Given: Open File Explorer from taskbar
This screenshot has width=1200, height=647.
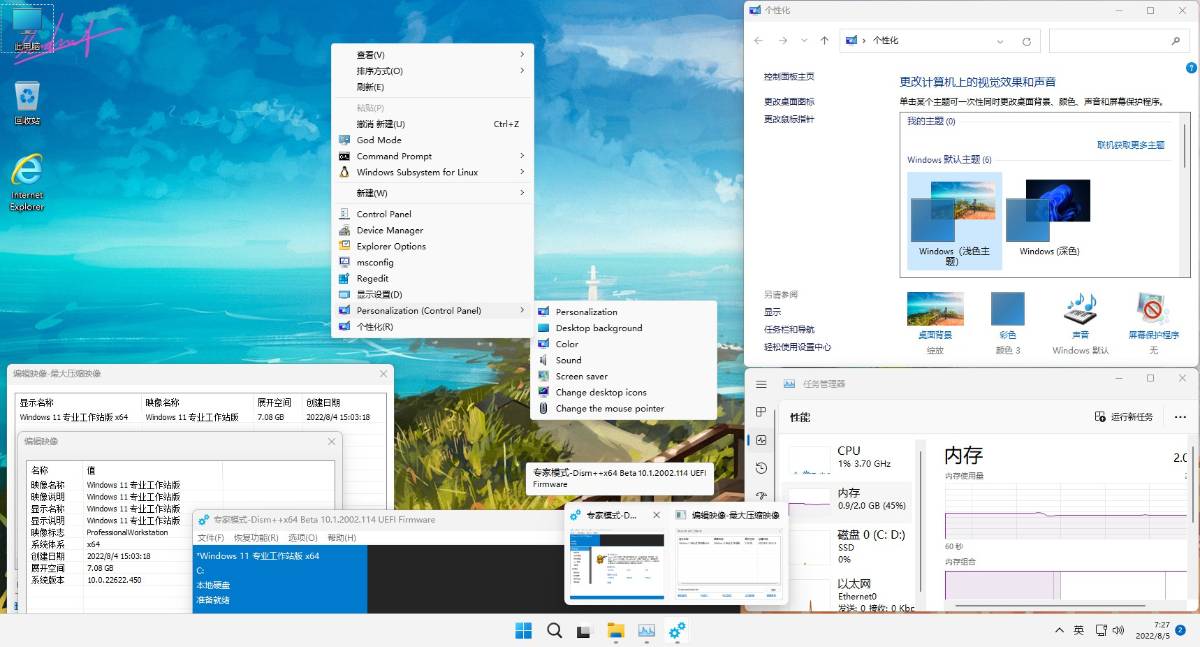Looking at the screenshot, I should coord(616,630).
